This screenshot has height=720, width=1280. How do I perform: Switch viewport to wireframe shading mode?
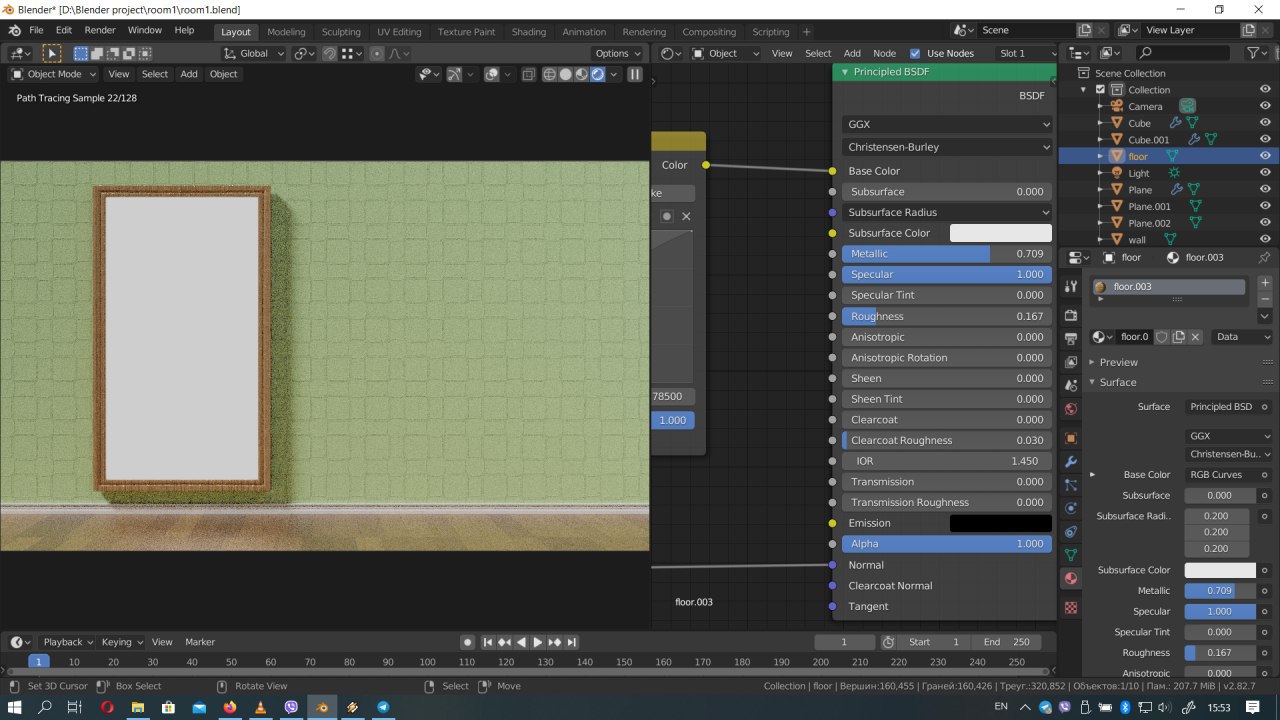[549, 74]
